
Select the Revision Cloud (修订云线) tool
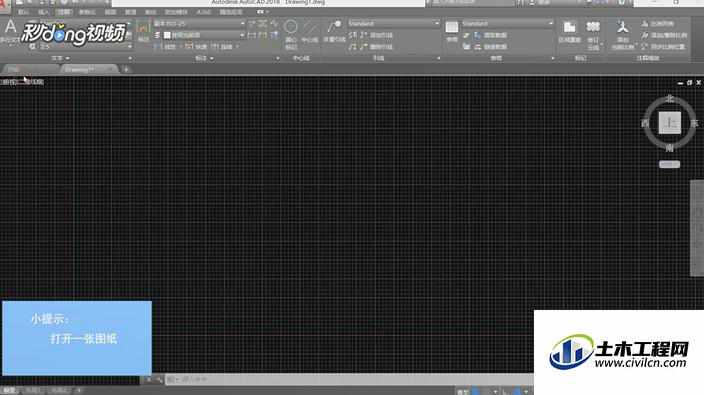point(593,35)
